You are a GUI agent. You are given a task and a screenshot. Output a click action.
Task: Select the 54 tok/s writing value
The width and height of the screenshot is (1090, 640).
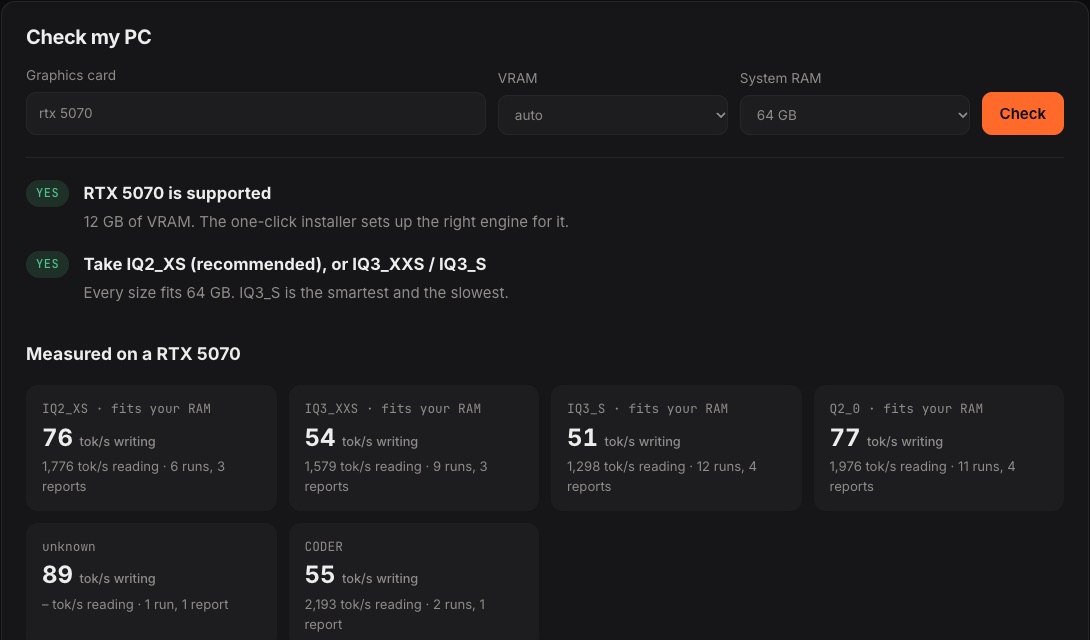tap(361, 438)
